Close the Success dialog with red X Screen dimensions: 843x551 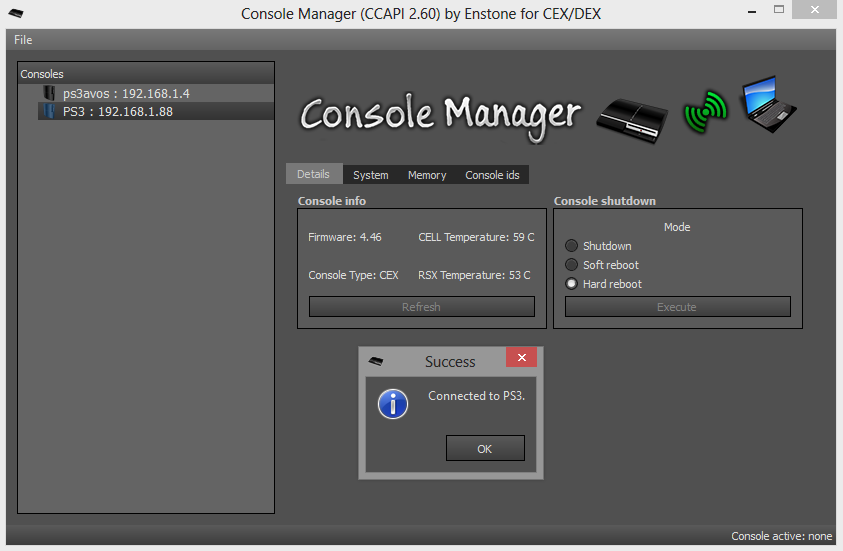pyautogui.click(x=521, y=357)
